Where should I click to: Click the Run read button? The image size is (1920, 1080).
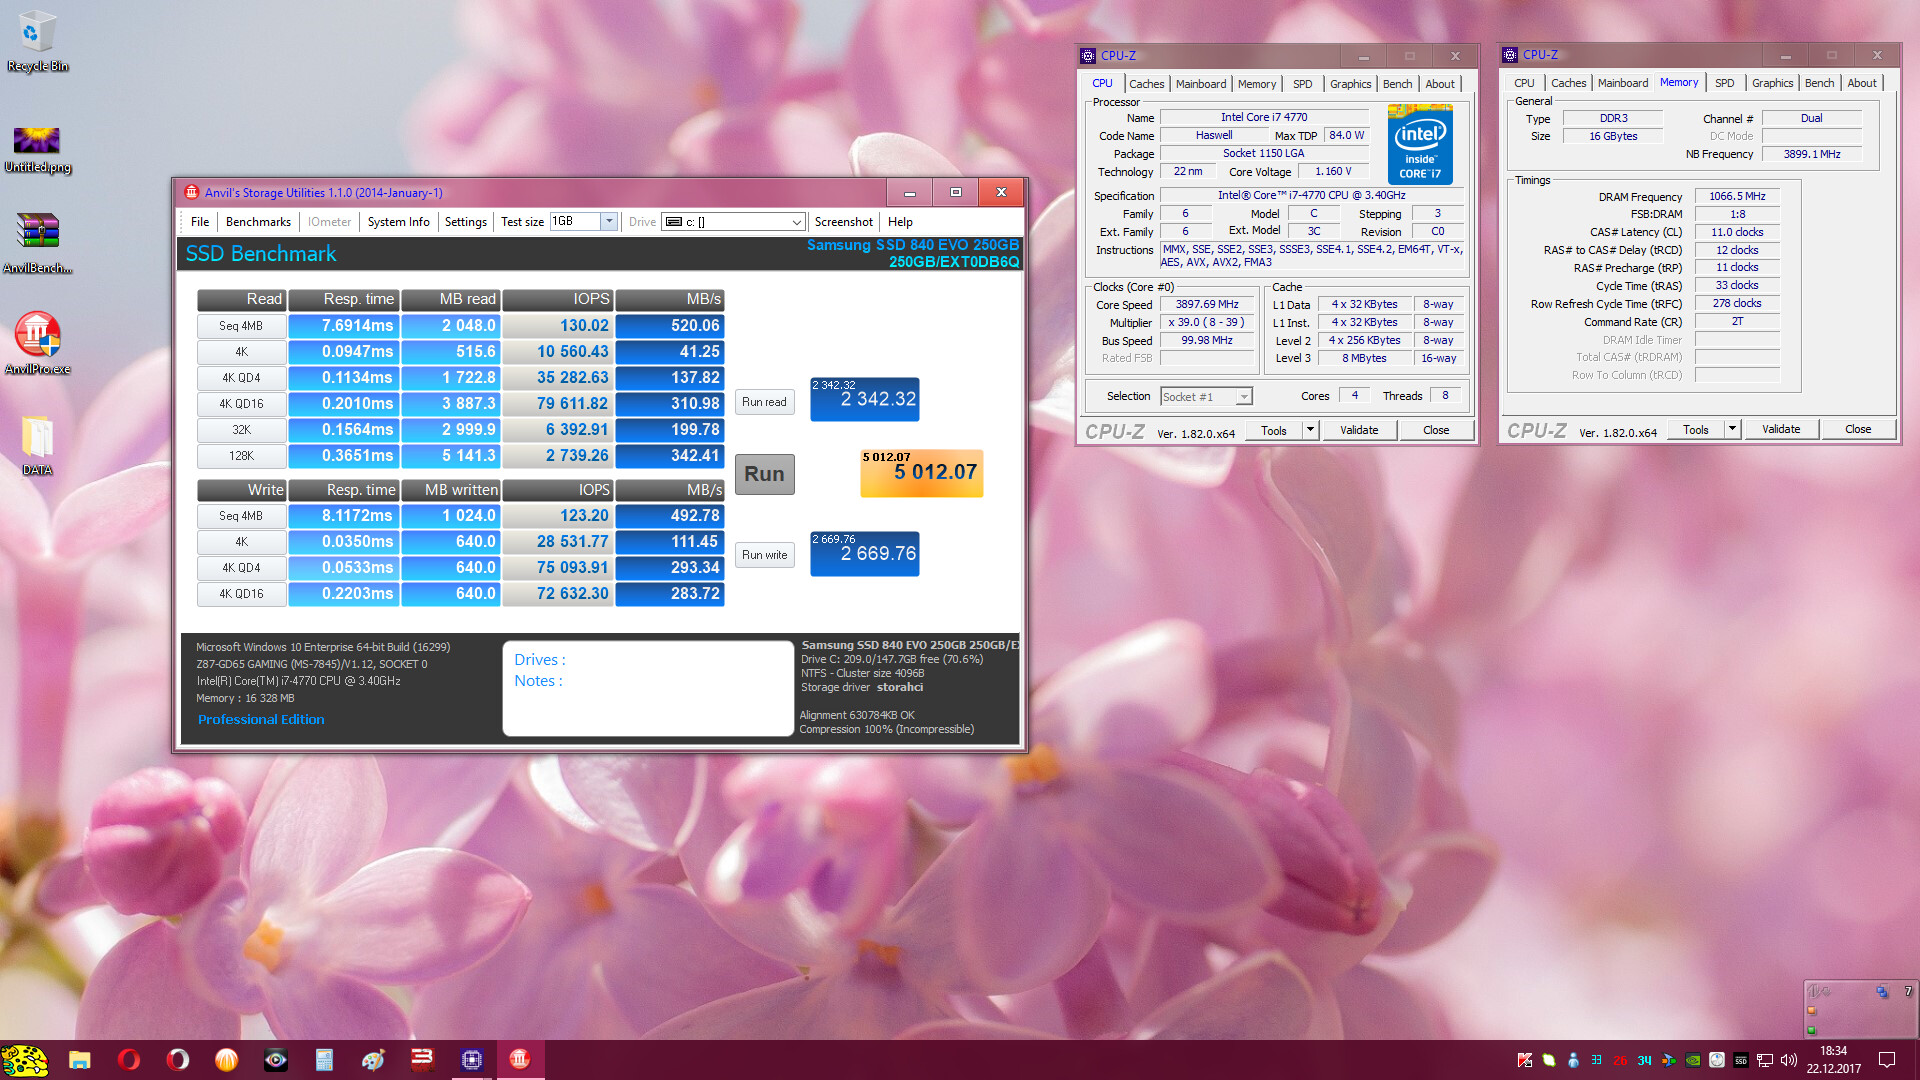764,402
